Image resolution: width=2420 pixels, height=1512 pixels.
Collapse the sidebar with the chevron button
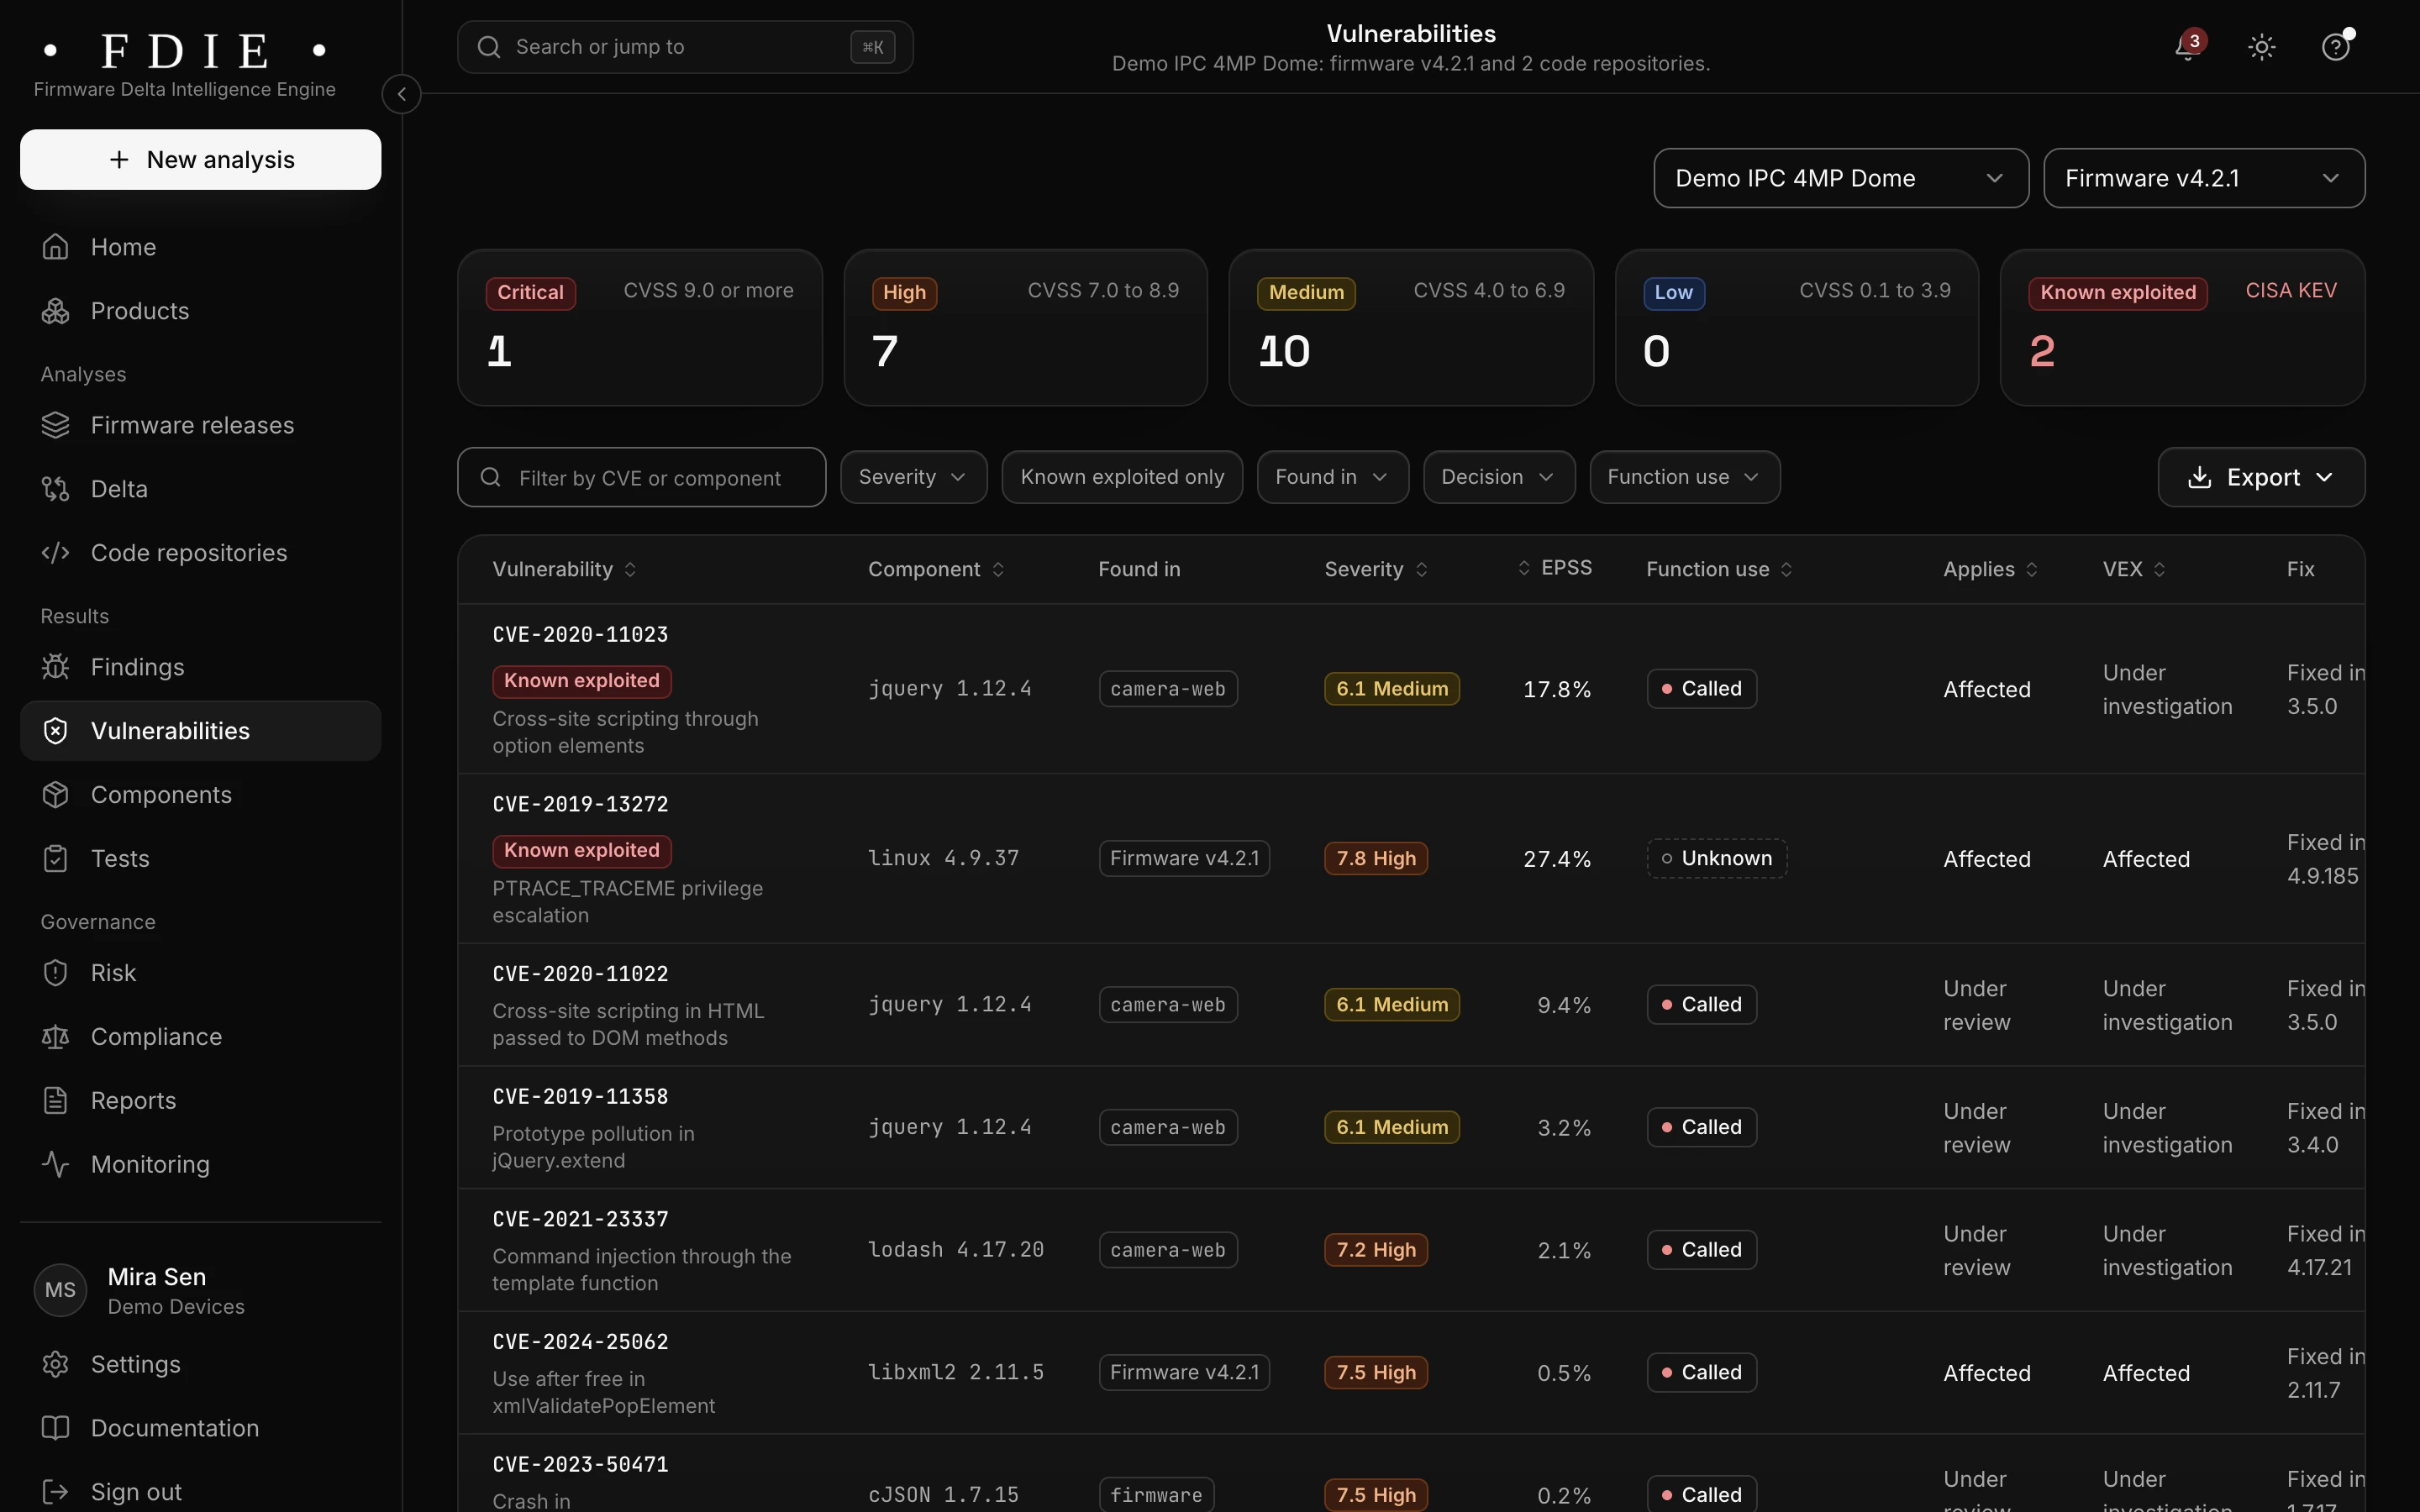coord(401,94)
